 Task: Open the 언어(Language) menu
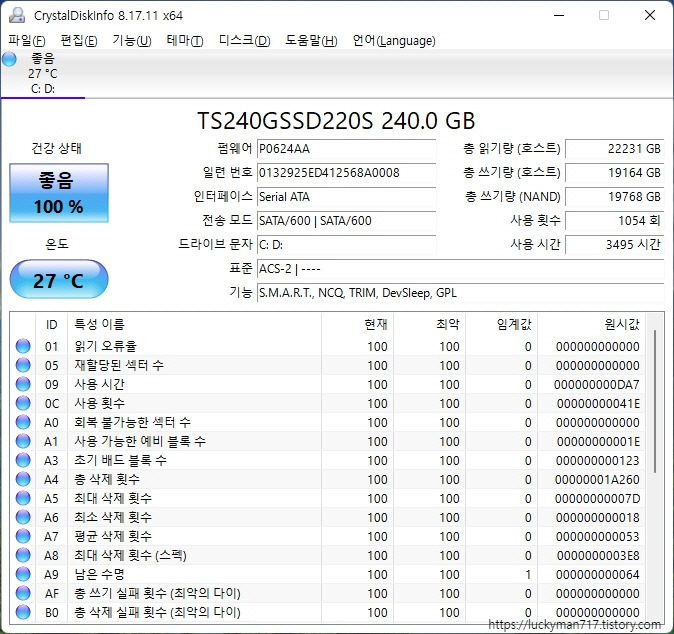tap(394, 40)
